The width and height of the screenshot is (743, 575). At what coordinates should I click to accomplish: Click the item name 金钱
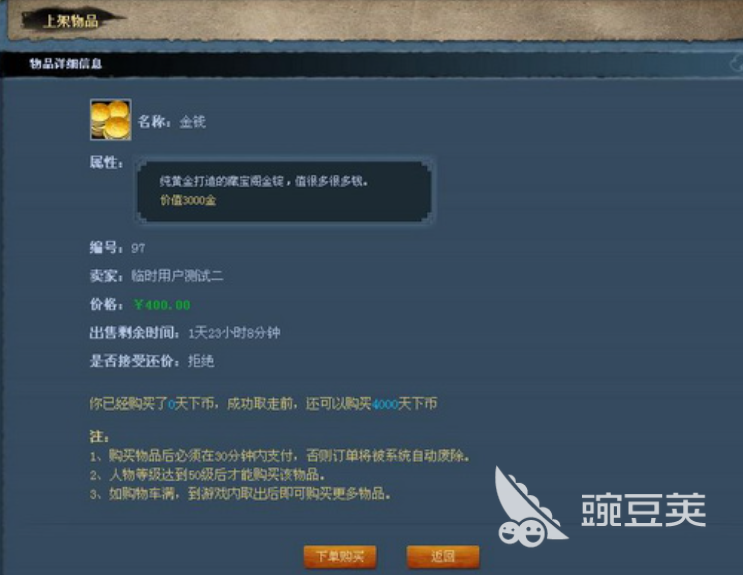192,122
